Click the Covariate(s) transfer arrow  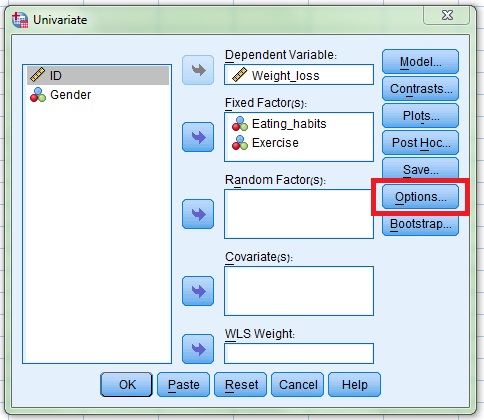coord(198,291)
